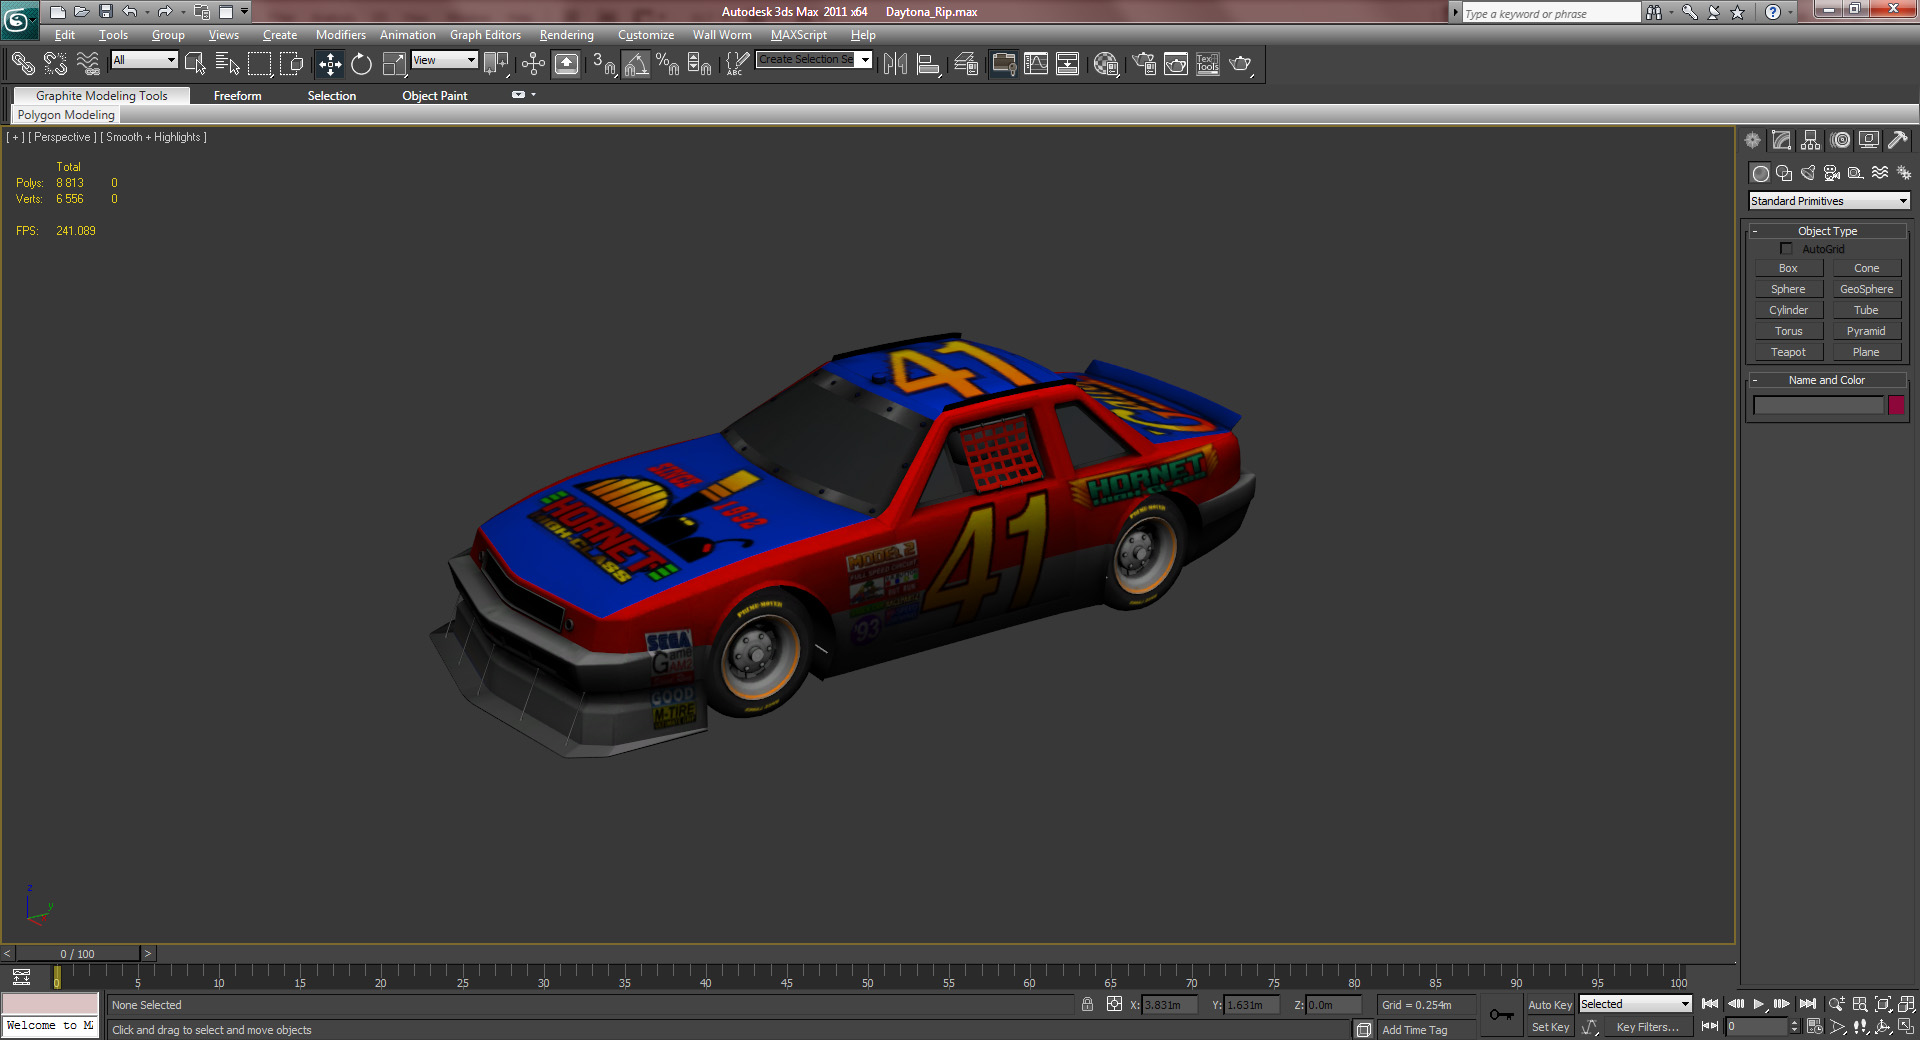
Task: Open Rendered Frame Window
Action: click(1176, 64)
